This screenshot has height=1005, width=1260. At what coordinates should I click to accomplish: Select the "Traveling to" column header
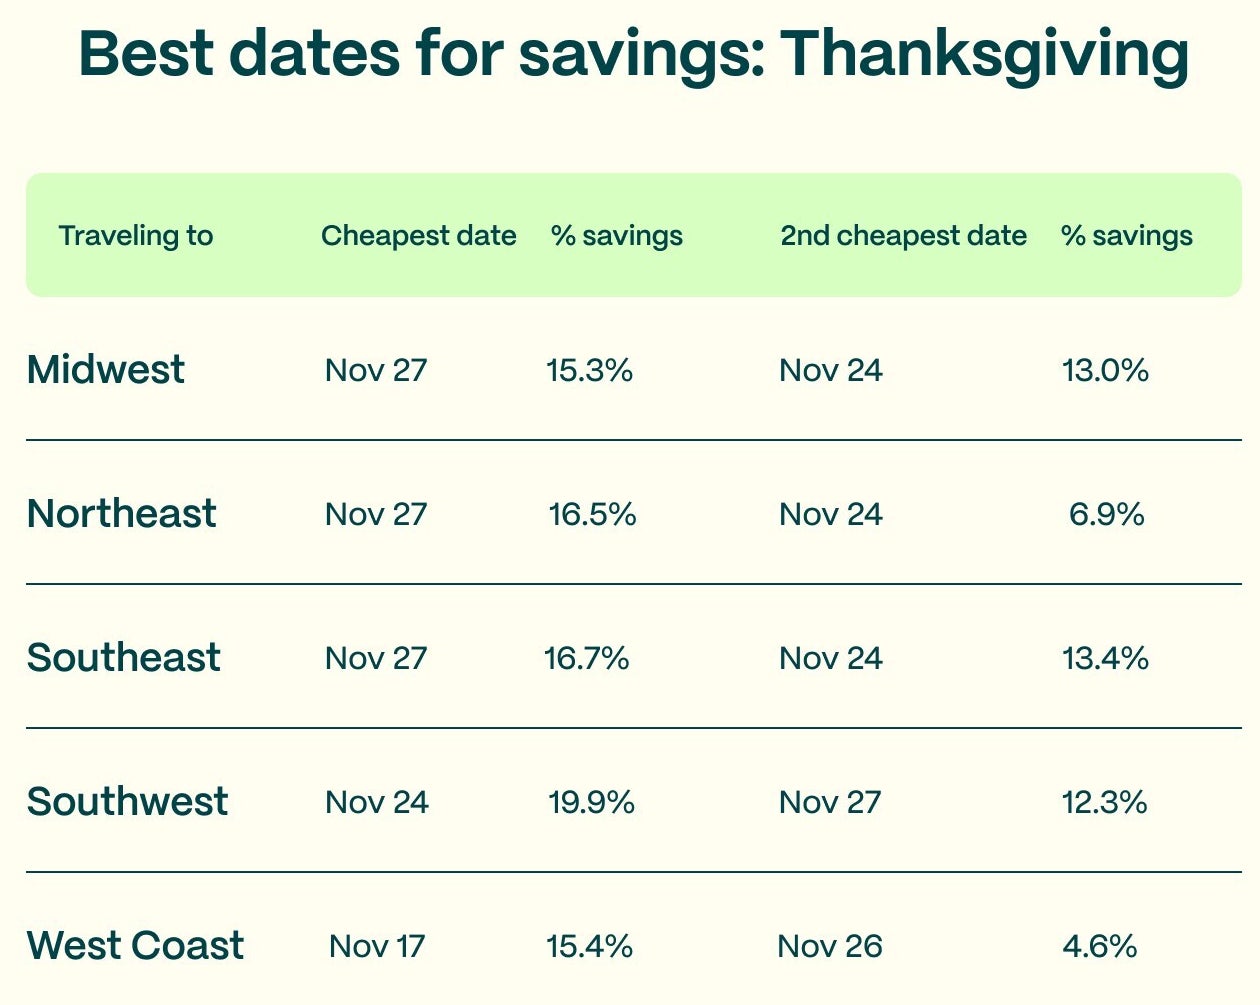coord(136,236)
